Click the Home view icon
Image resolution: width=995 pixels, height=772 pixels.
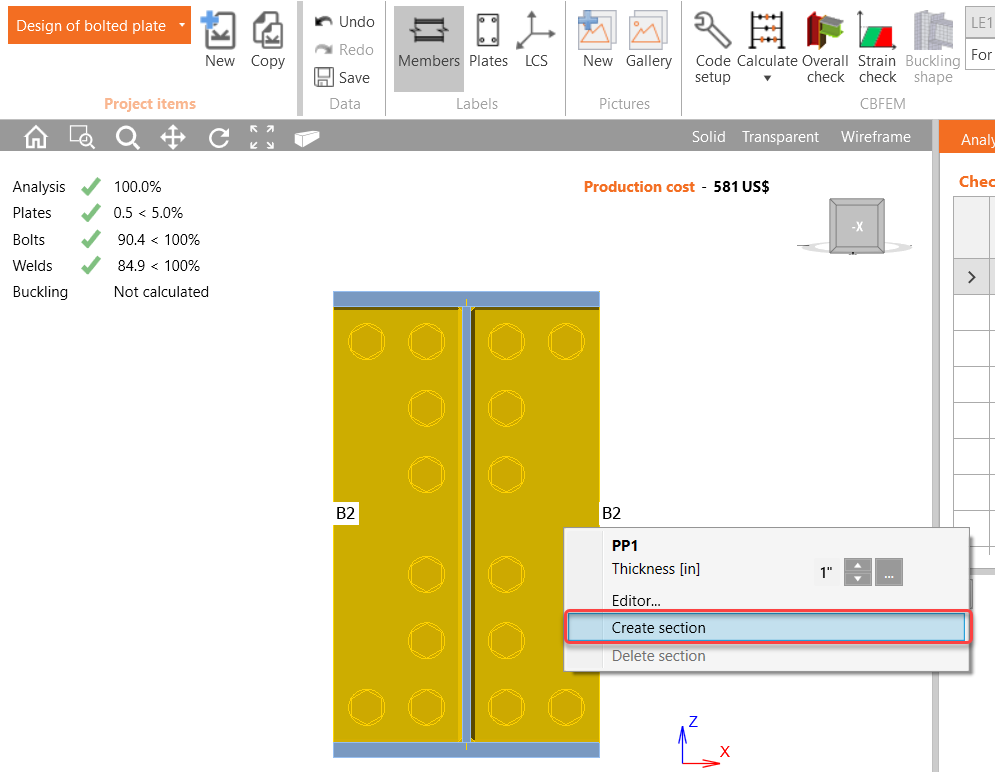pos(35,136)
